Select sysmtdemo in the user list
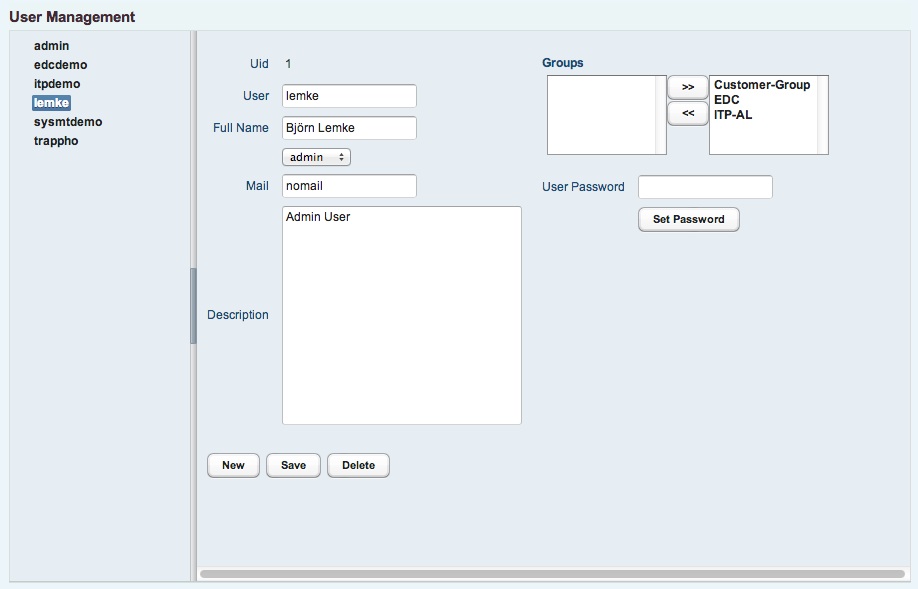 [68, 122]
